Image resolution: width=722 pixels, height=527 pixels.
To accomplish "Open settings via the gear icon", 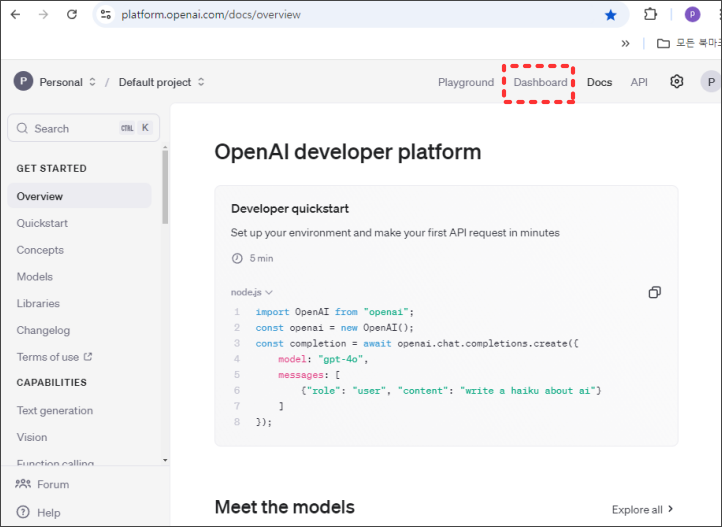I will [x=676, y=82].
